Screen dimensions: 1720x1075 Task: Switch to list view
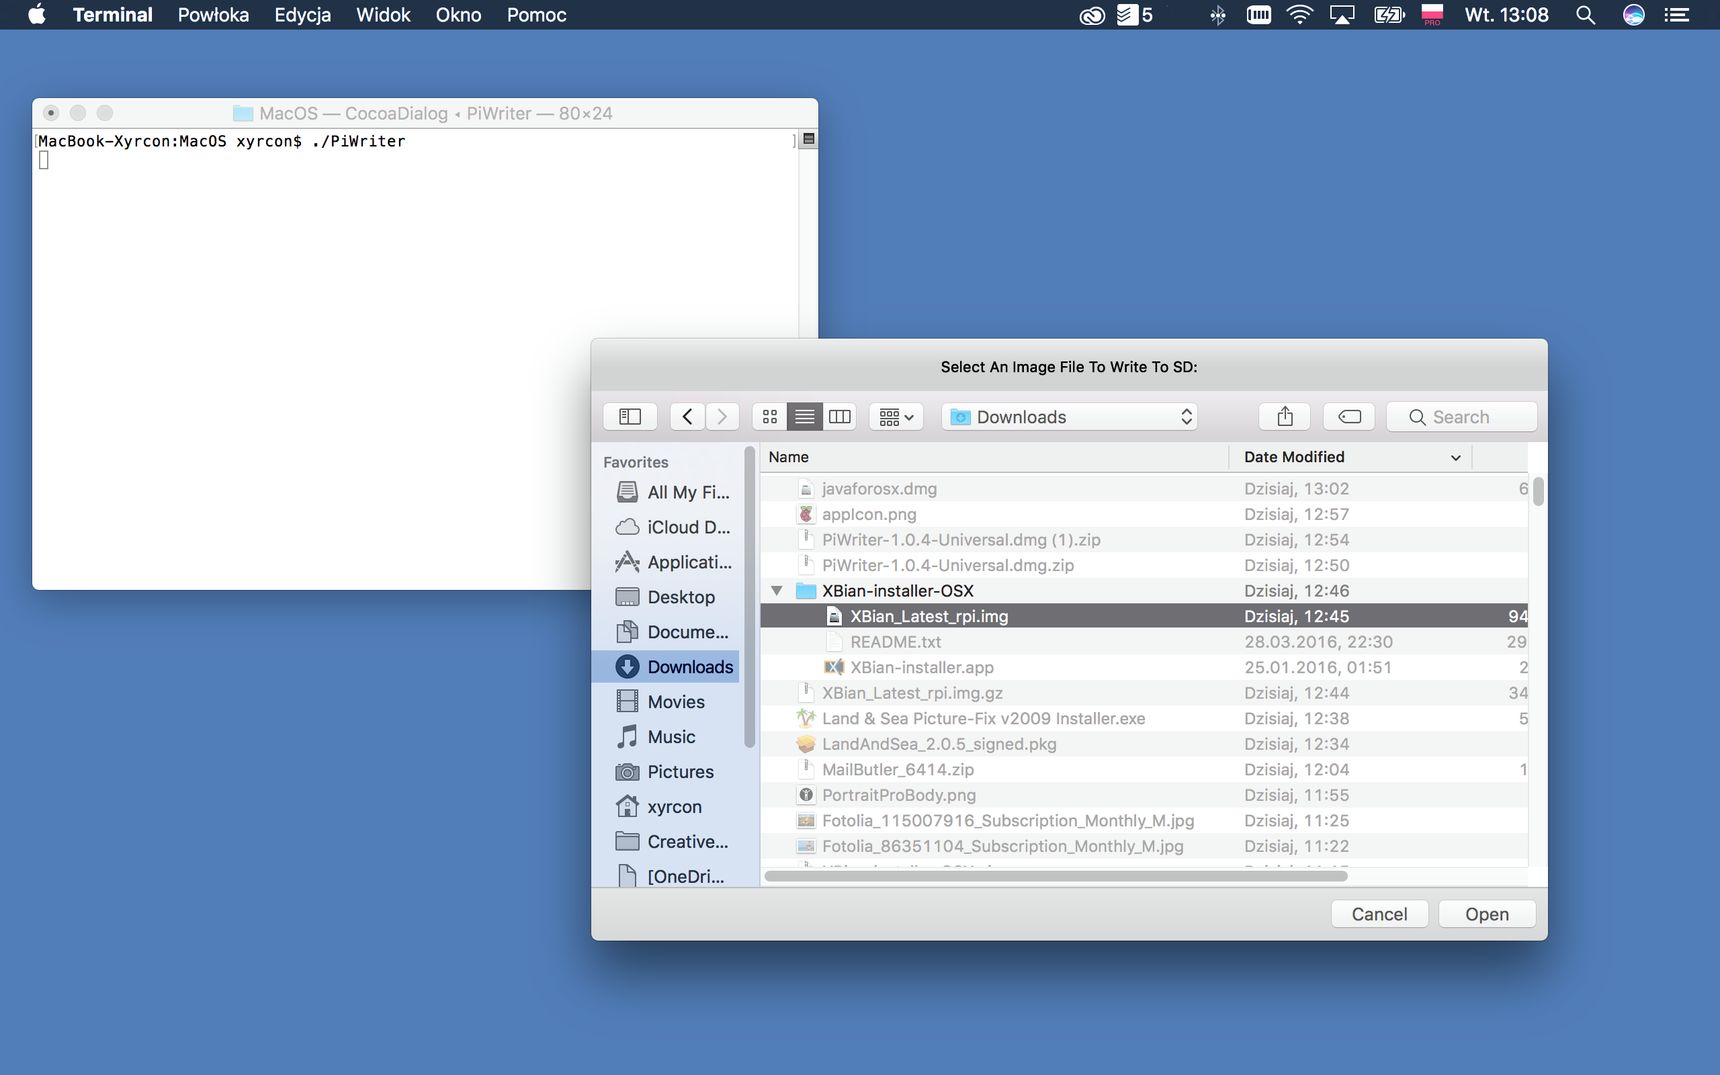(805, 417)
